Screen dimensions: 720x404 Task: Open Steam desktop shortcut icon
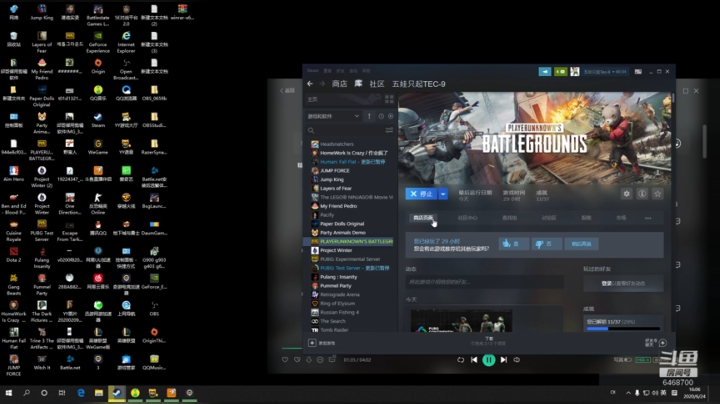(x=98, y=119)
